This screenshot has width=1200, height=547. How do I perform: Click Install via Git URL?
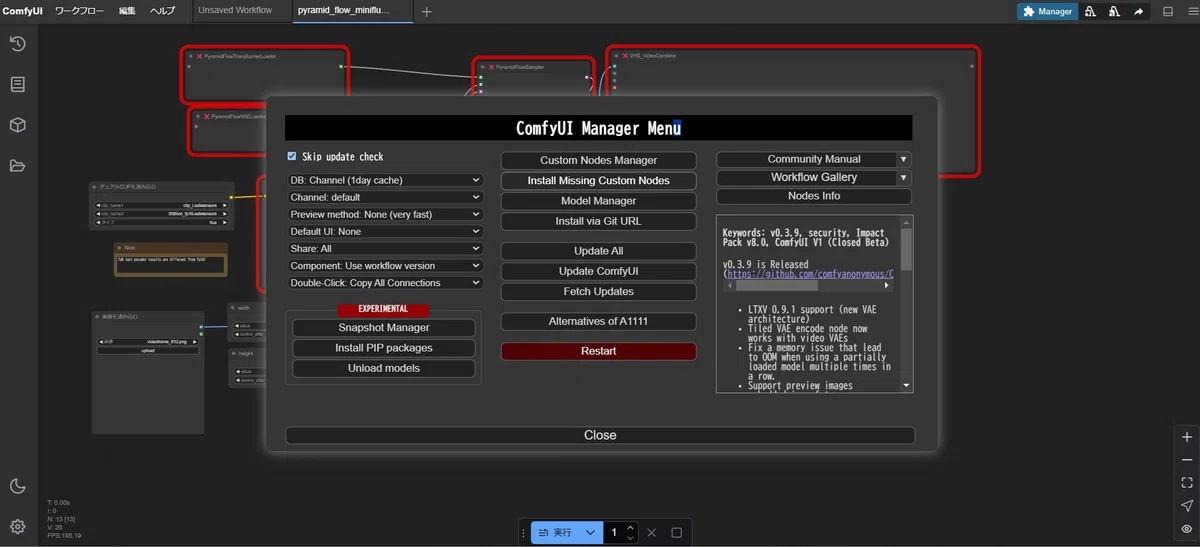pos(598,221)
